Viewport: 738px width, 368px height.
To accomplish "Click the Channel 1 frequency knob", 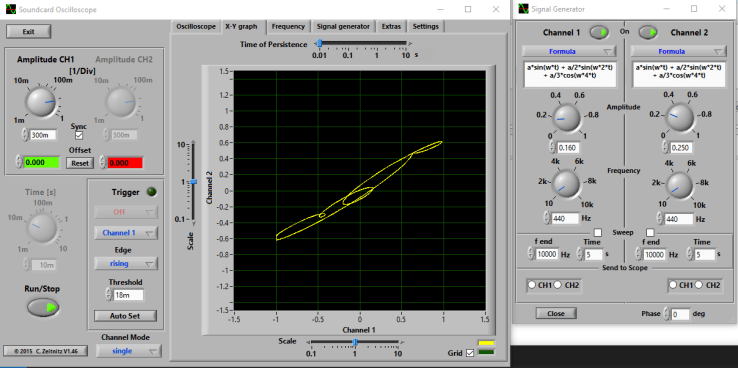I will click(567, 185).
